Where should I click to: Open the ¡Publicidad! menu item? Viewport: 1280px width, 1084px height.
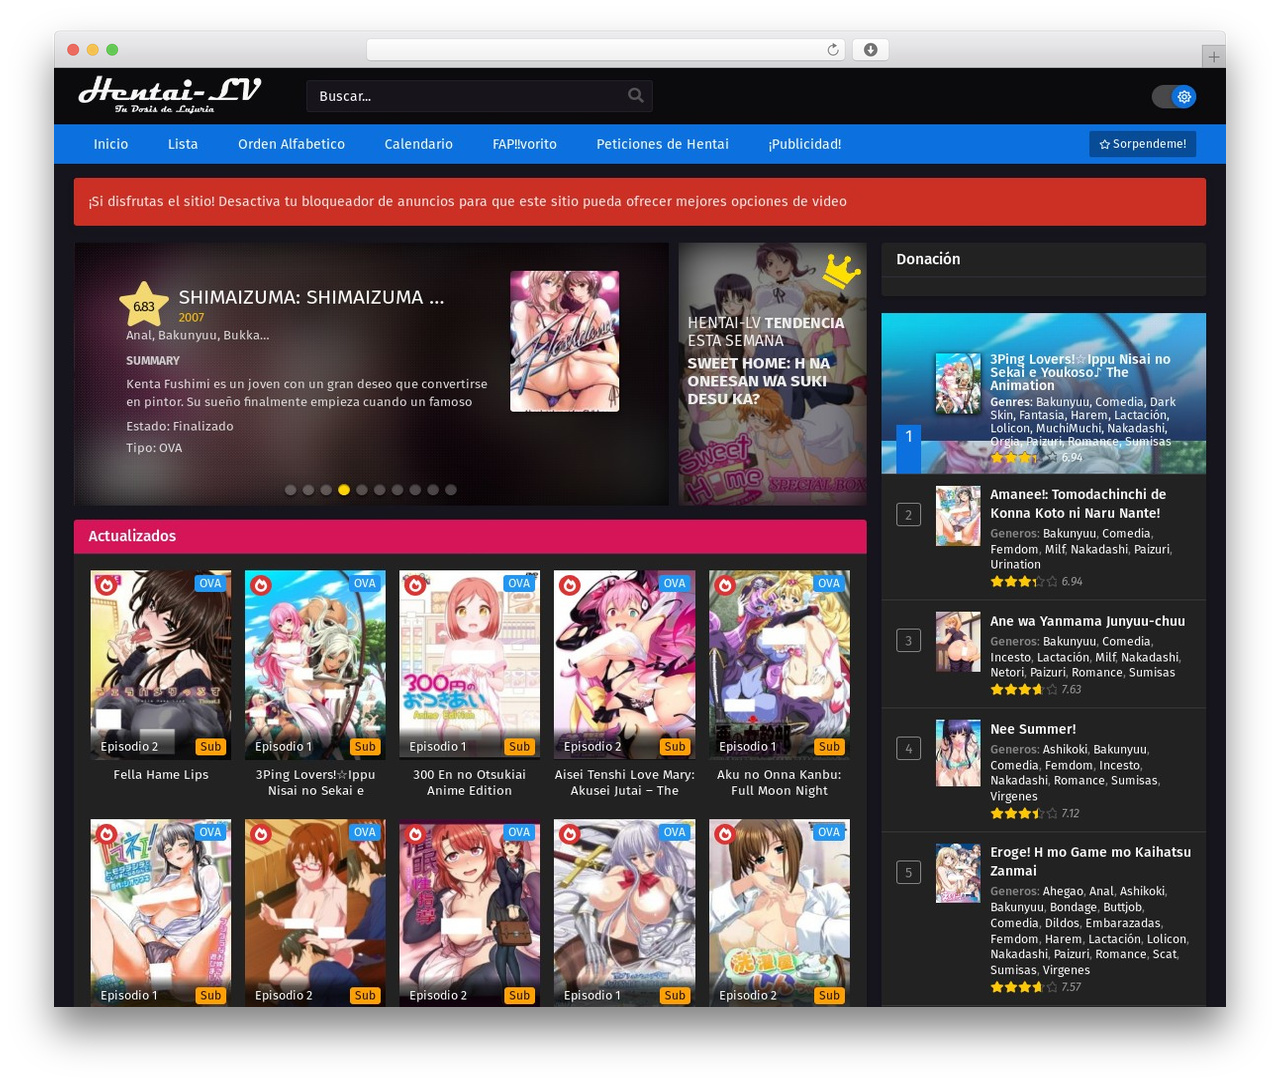tap(805, 144)
